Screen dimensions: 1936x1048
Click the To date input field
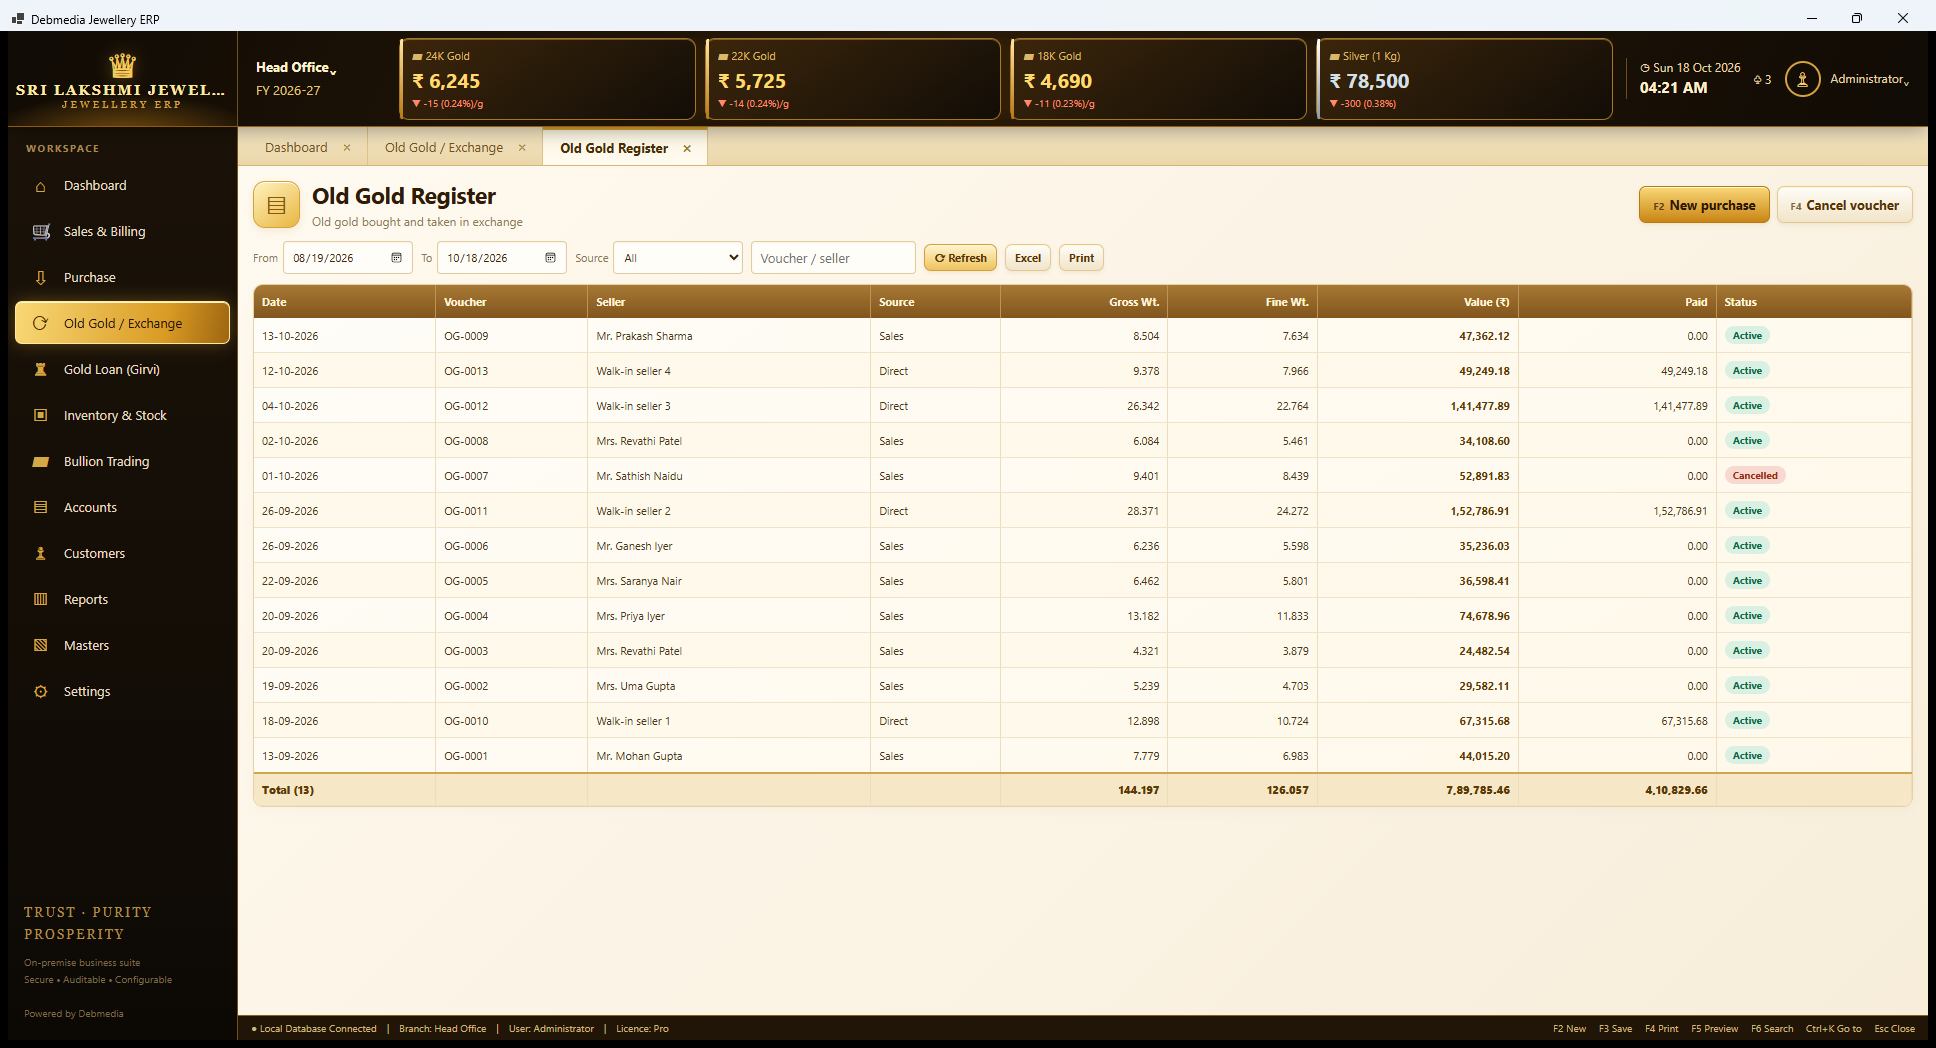(x=501, y=258)
